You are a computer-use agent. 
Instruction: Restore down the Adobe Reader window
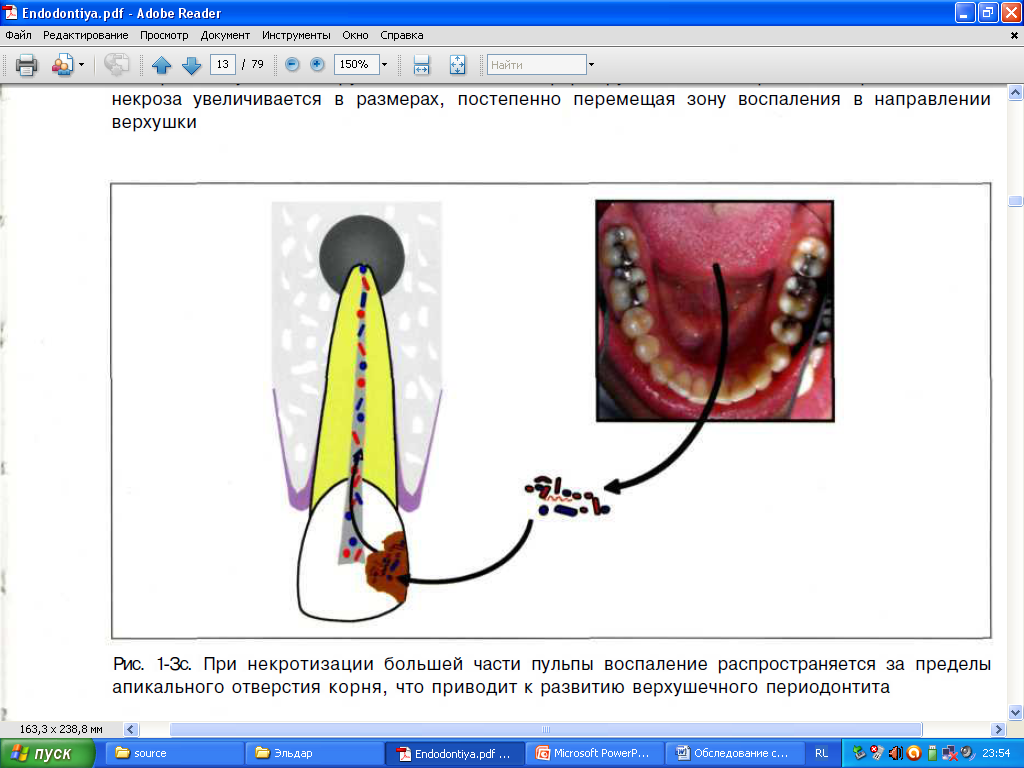coord(988,13)
